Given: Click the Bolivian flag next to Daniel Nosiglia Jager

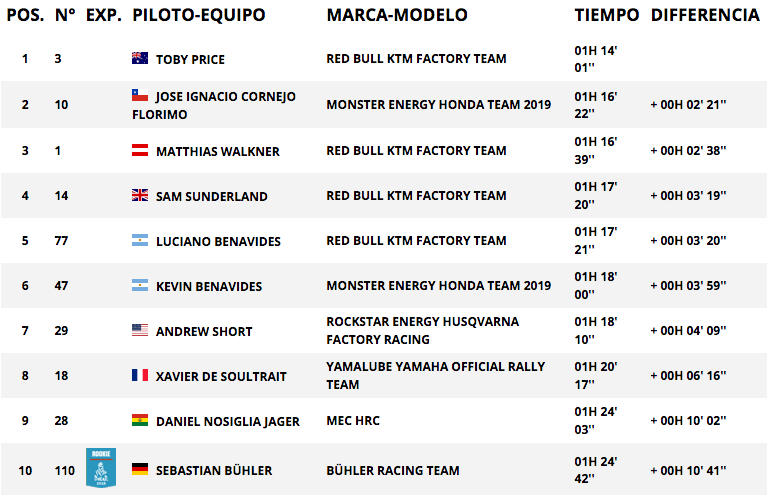Looking at the screenshot, I should [x=140, y=420].
